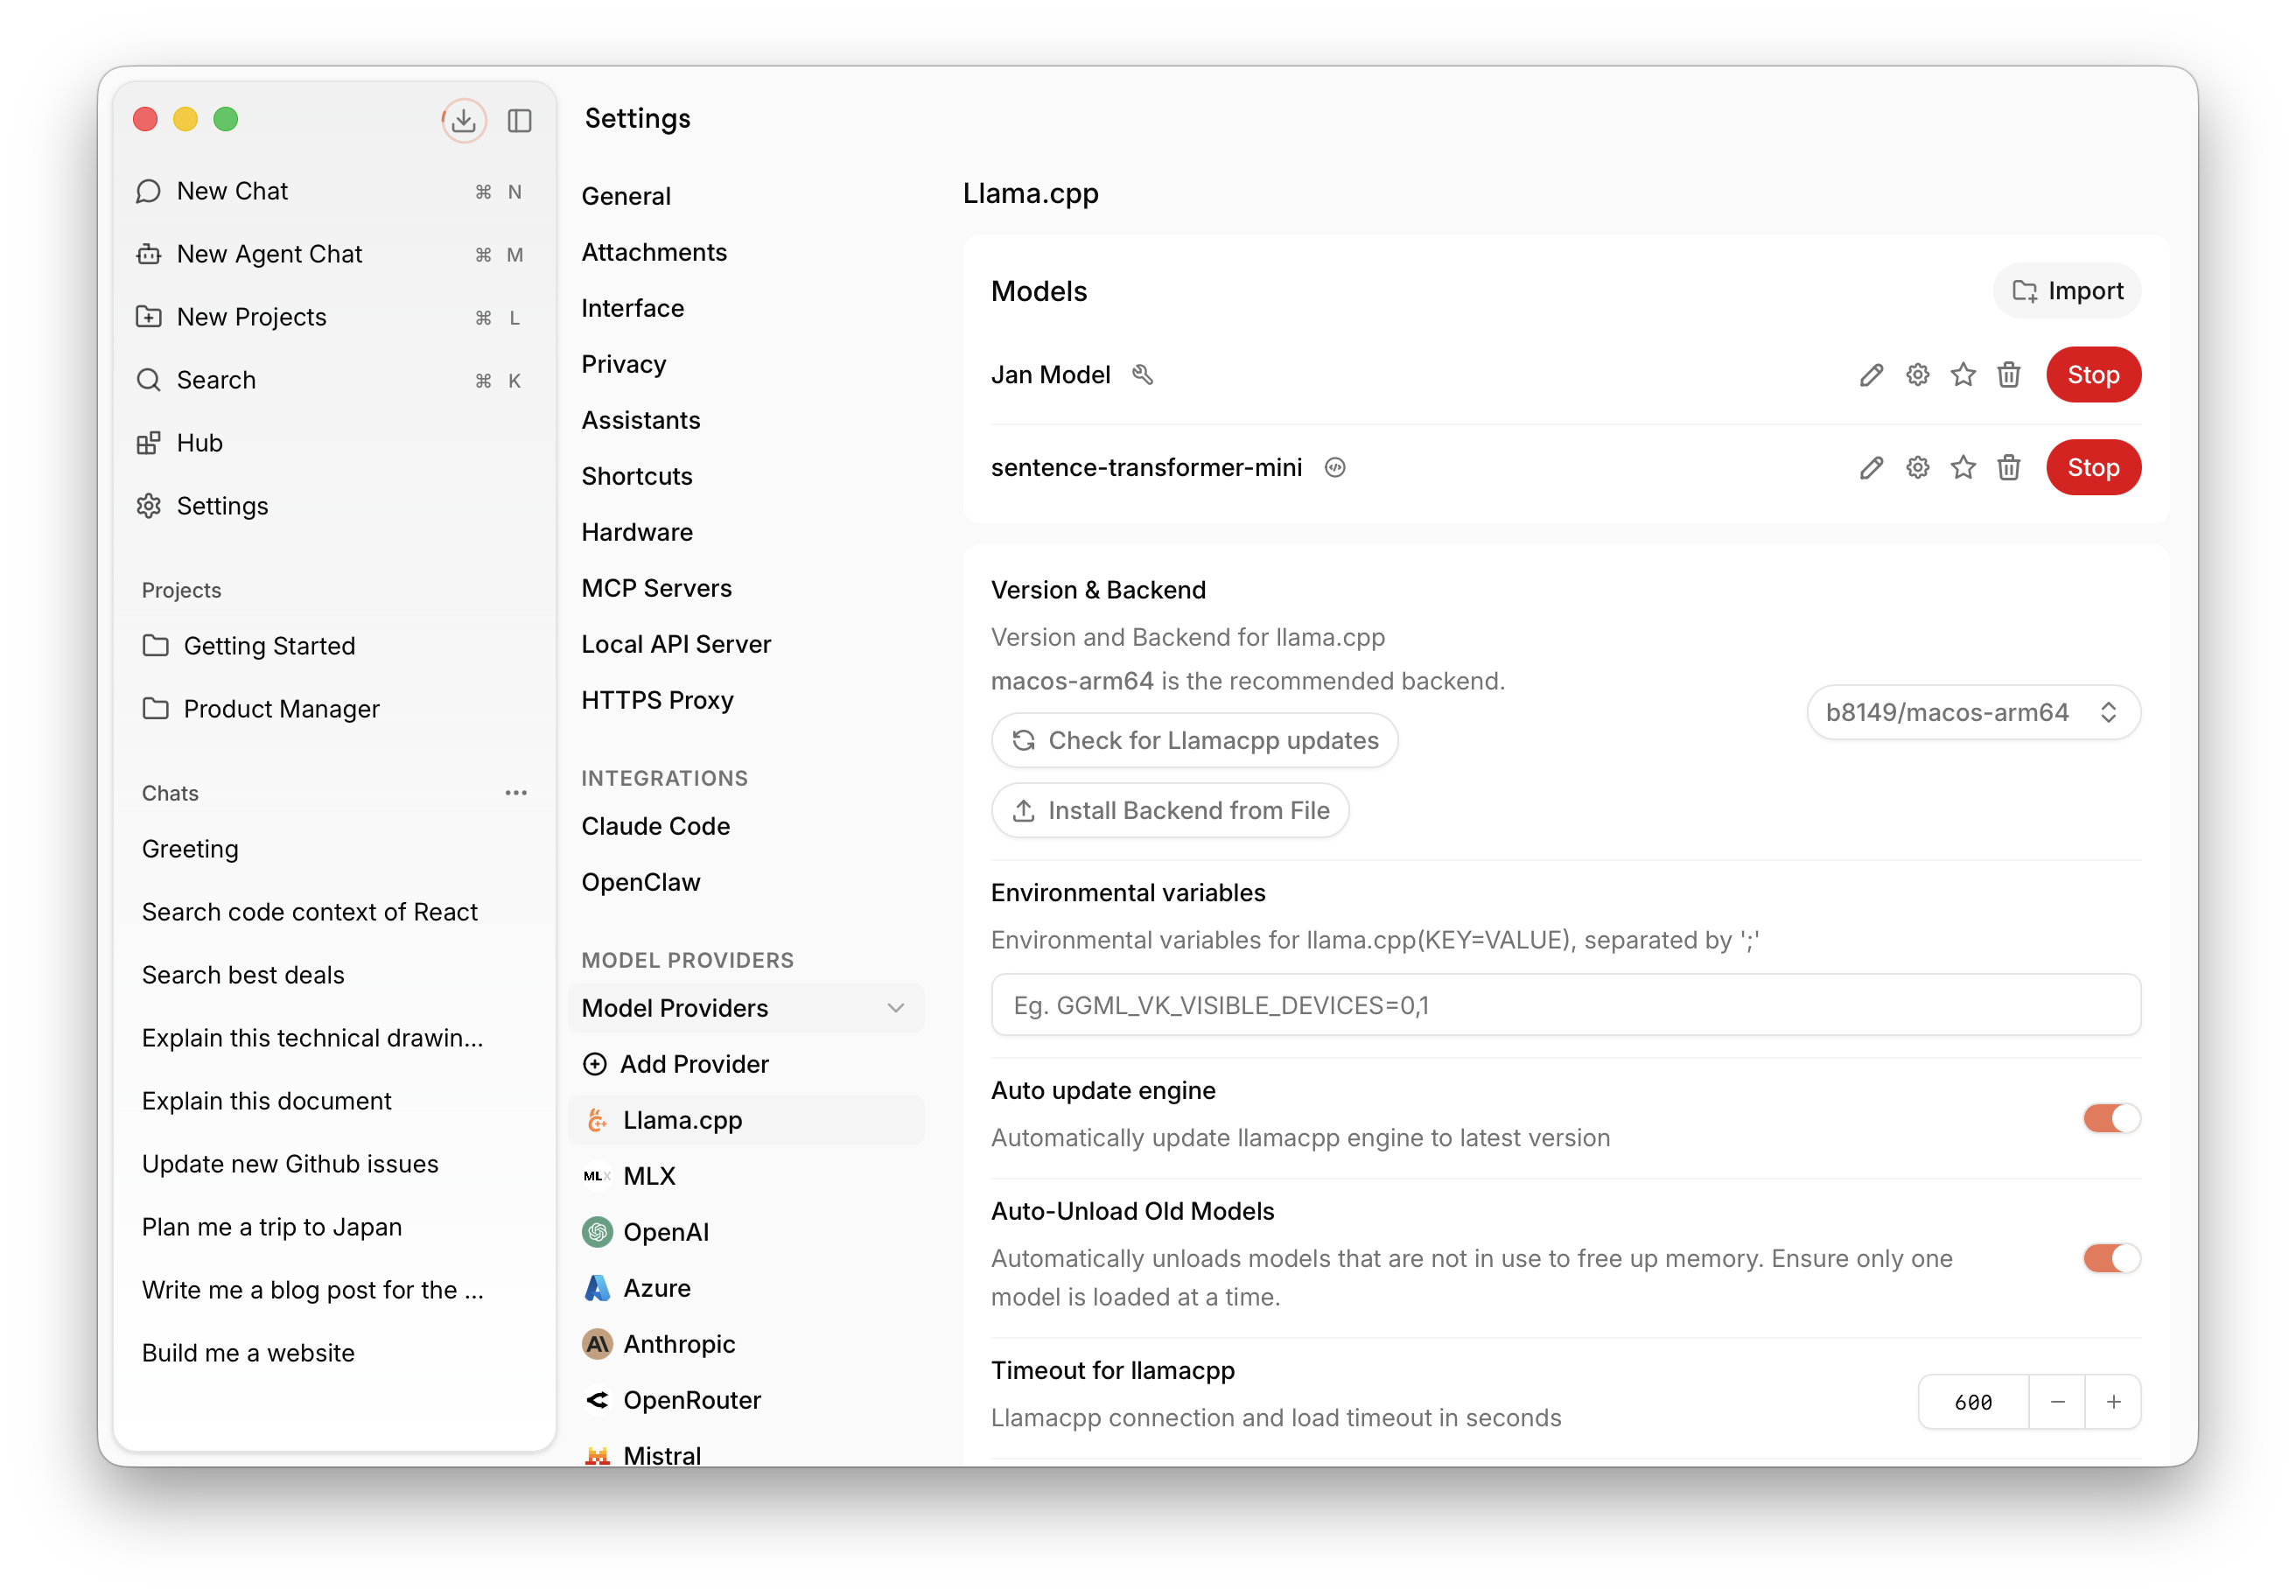The height and width of the screenshot is (1596, 2296).
Task: Increase llamacpp timeout with plus button
Action: click(2113, 1402)
